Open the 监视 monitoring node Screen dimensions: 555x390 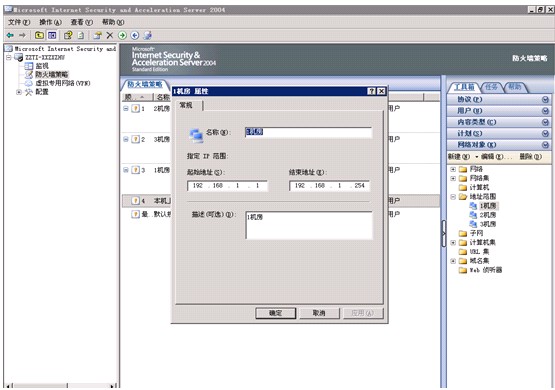pos(42,66)
